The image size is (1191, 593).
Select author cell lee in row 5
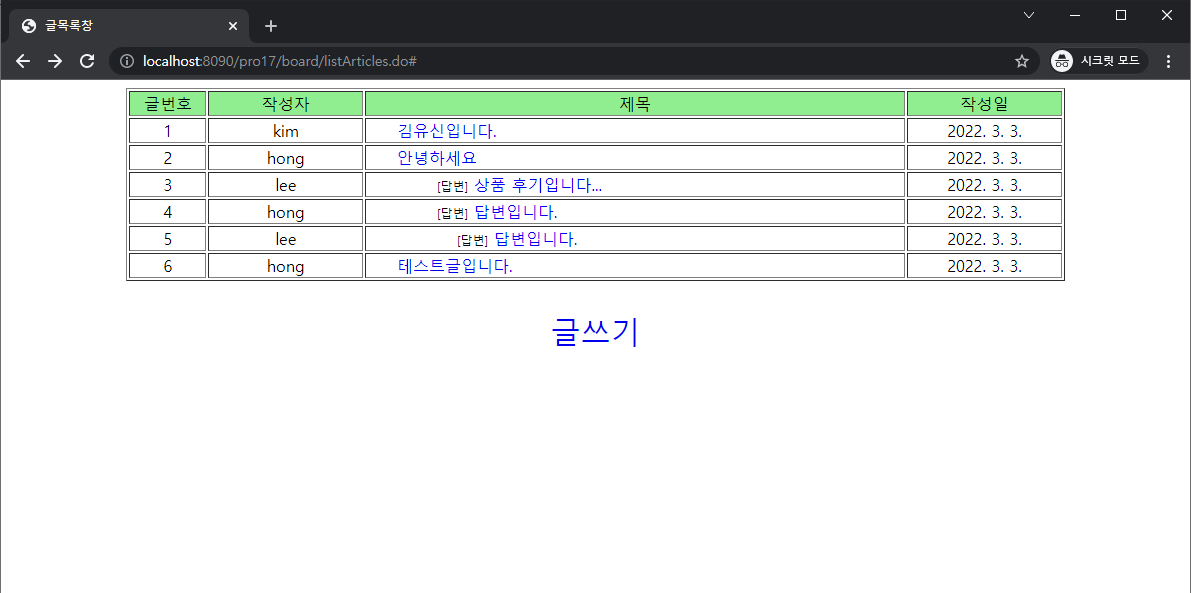pos(286,240)
